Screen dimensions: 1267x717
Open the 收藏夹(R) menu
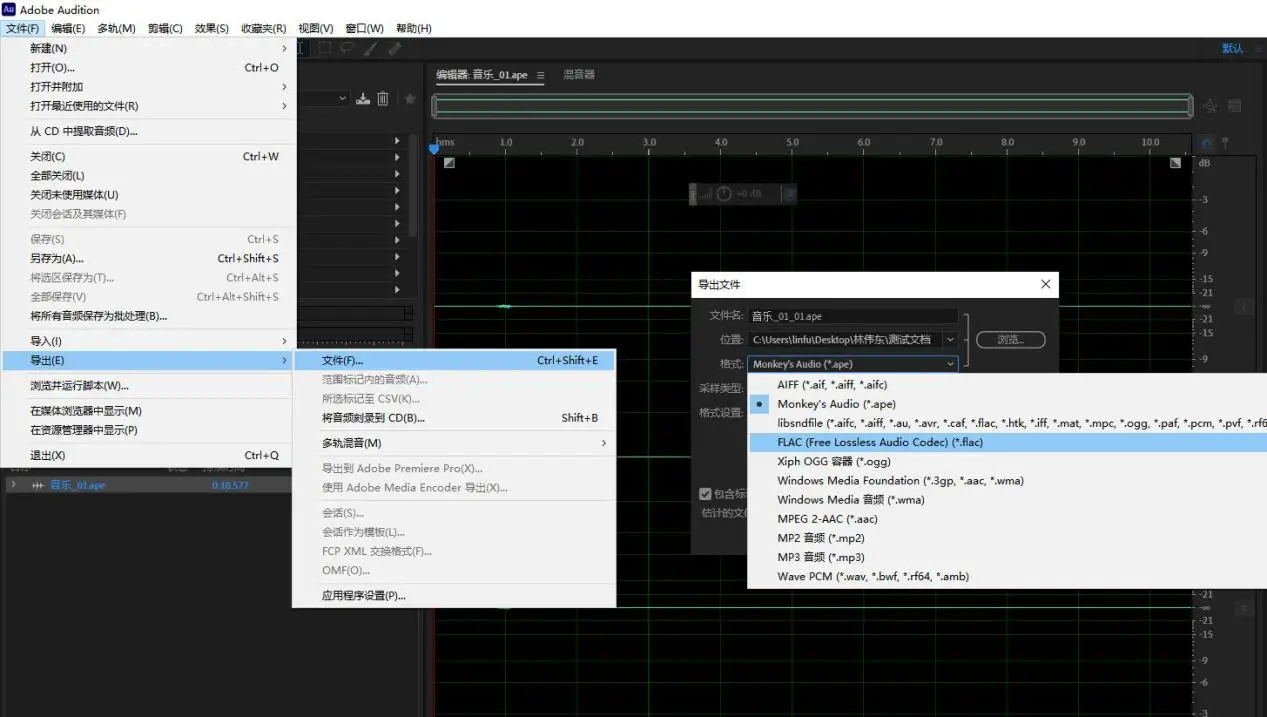[263, 28]
